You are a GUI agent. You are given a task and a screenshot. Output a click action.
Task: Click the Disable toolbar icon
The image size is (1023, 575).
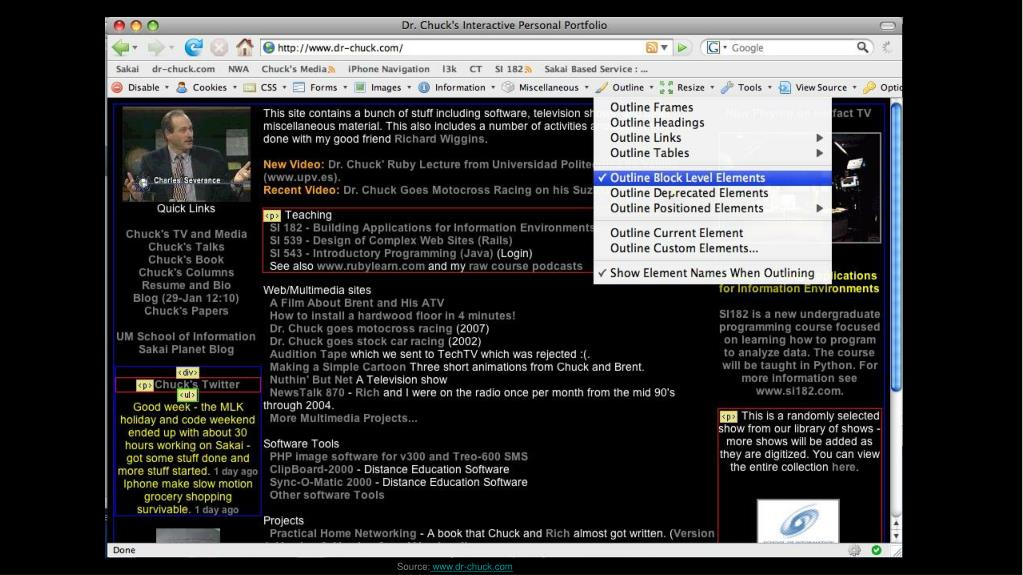(x=117, y=87)
